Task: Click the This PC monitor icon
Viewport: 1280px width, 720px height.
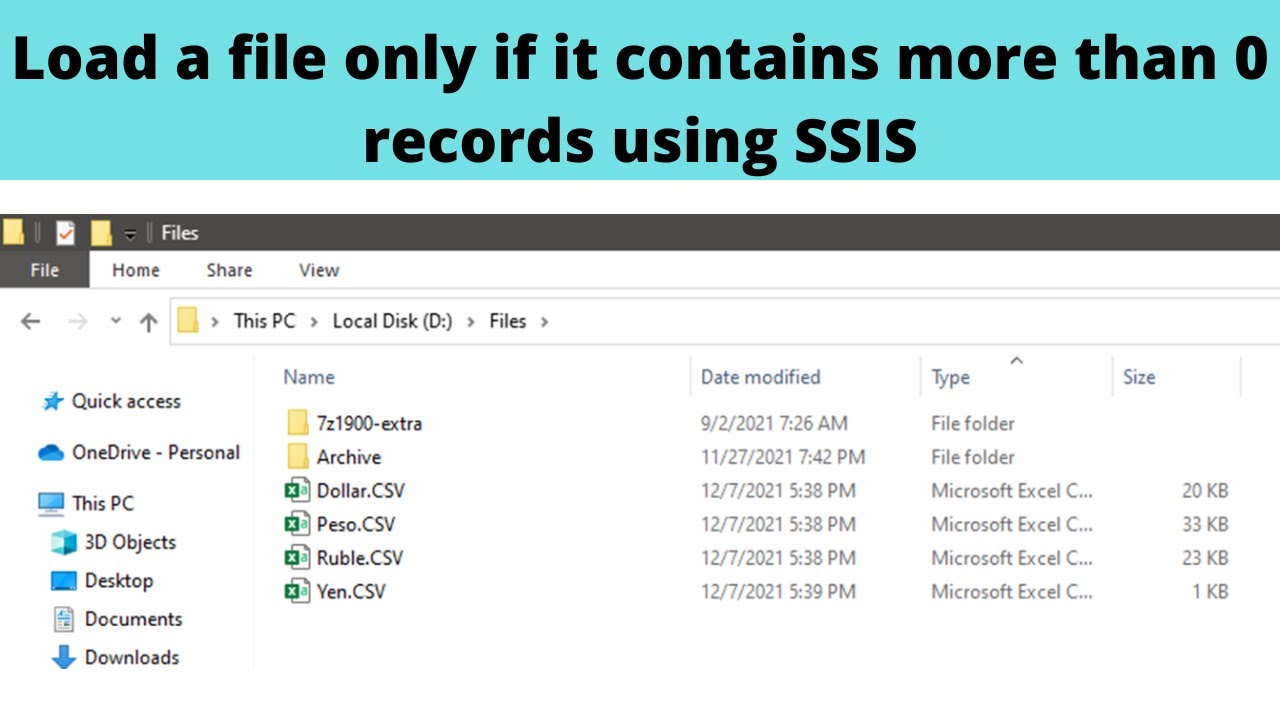Action: [51, 504]
